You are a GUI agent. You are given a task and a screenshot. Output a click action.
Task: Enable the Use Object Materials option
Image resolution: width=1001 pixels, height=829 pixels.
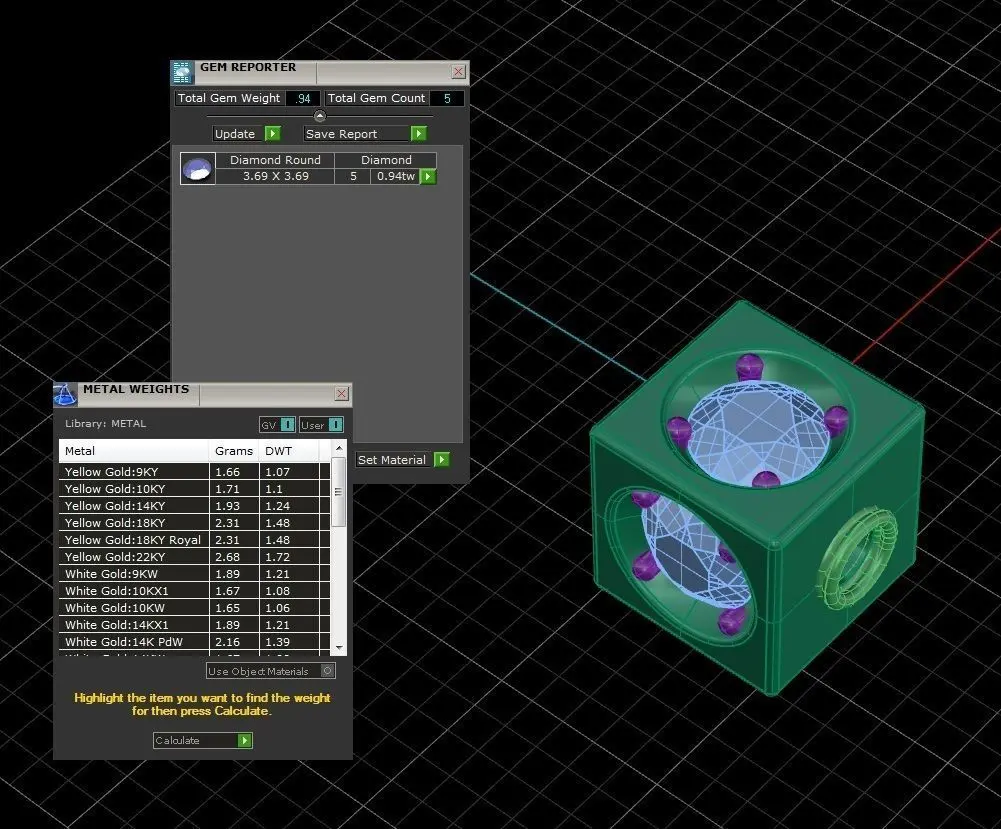tap(327, 671)
